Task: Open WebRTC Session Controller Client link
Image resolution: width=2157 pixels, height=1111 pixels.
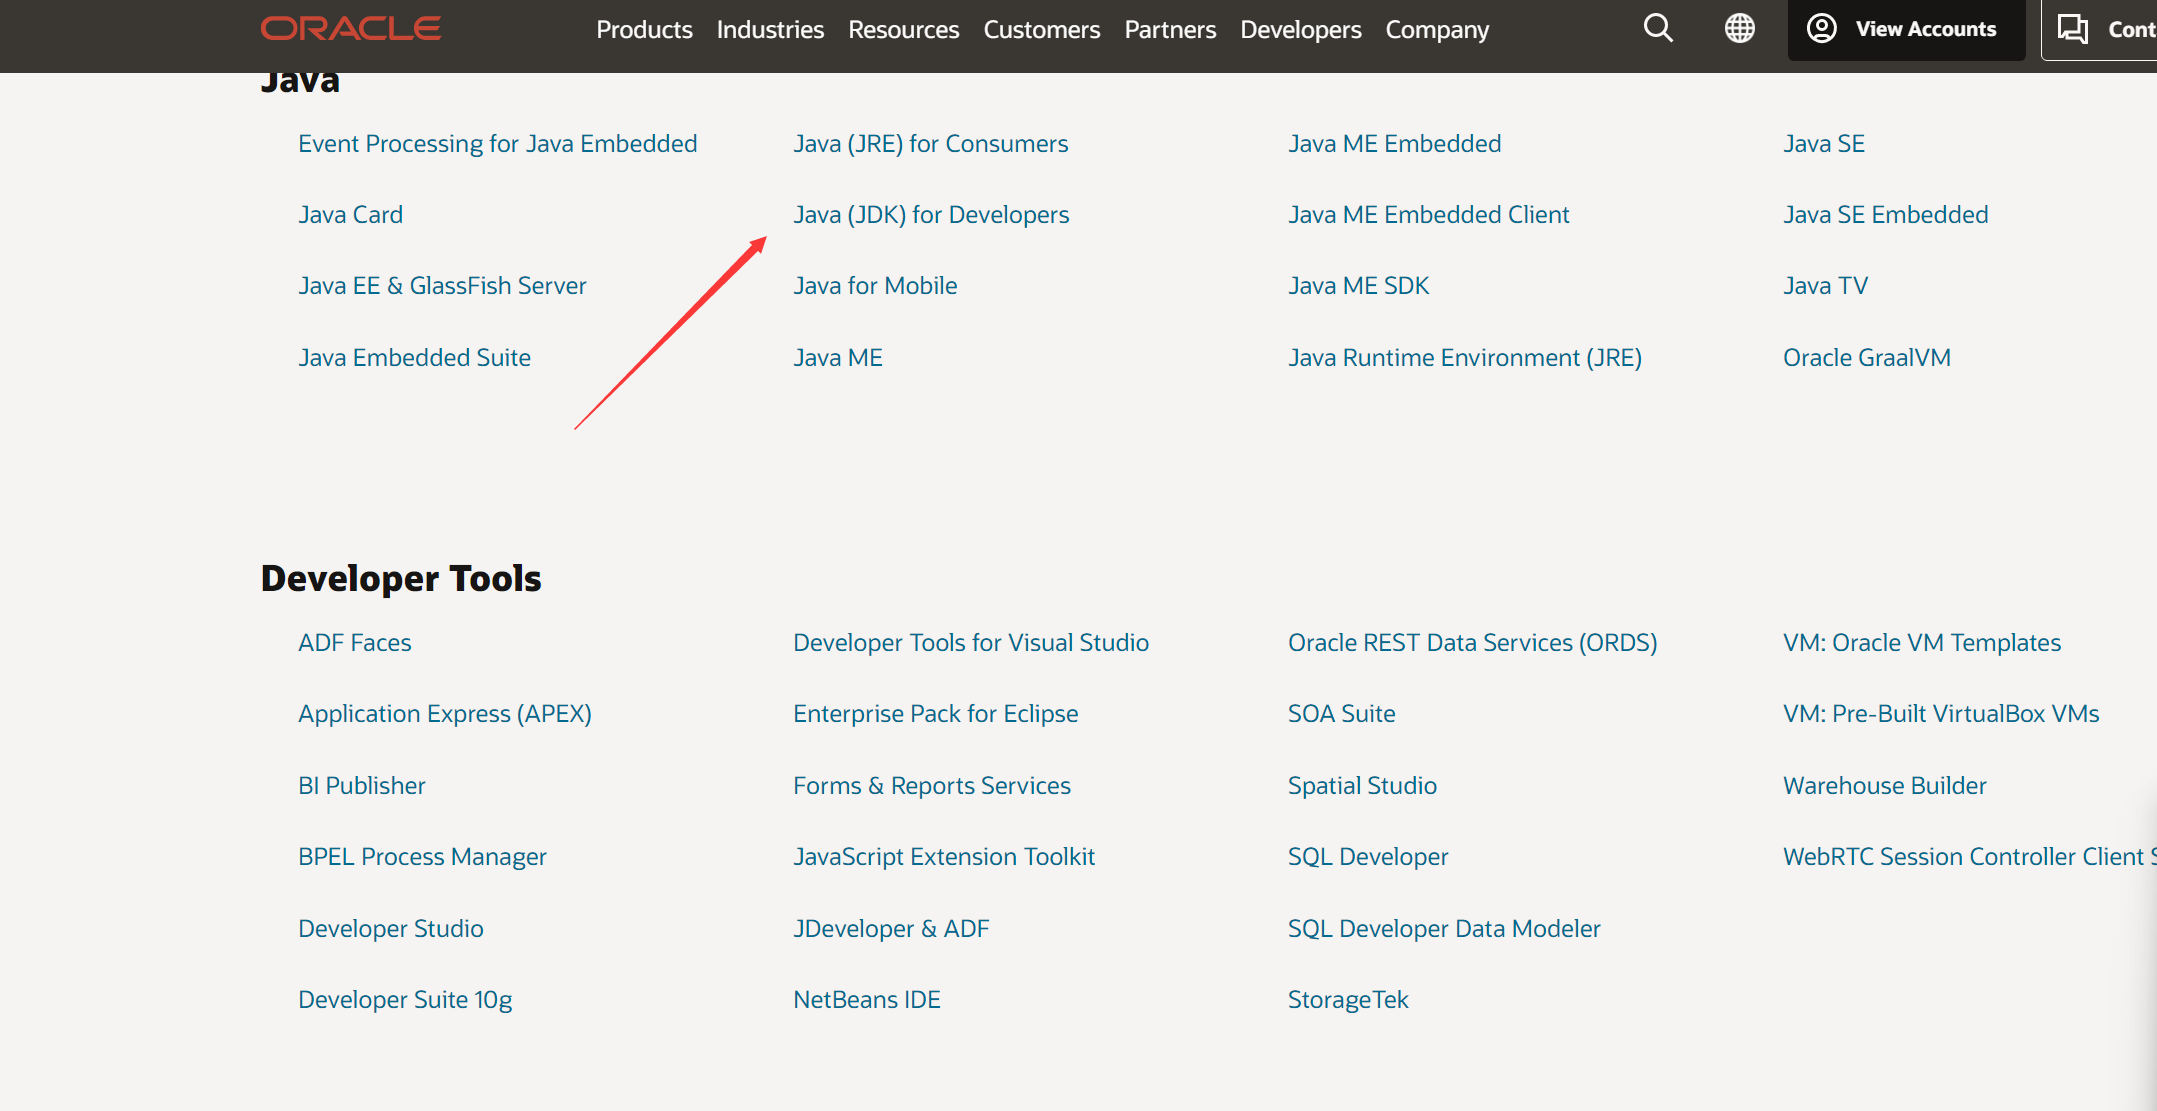Action: click(1968, 857)
